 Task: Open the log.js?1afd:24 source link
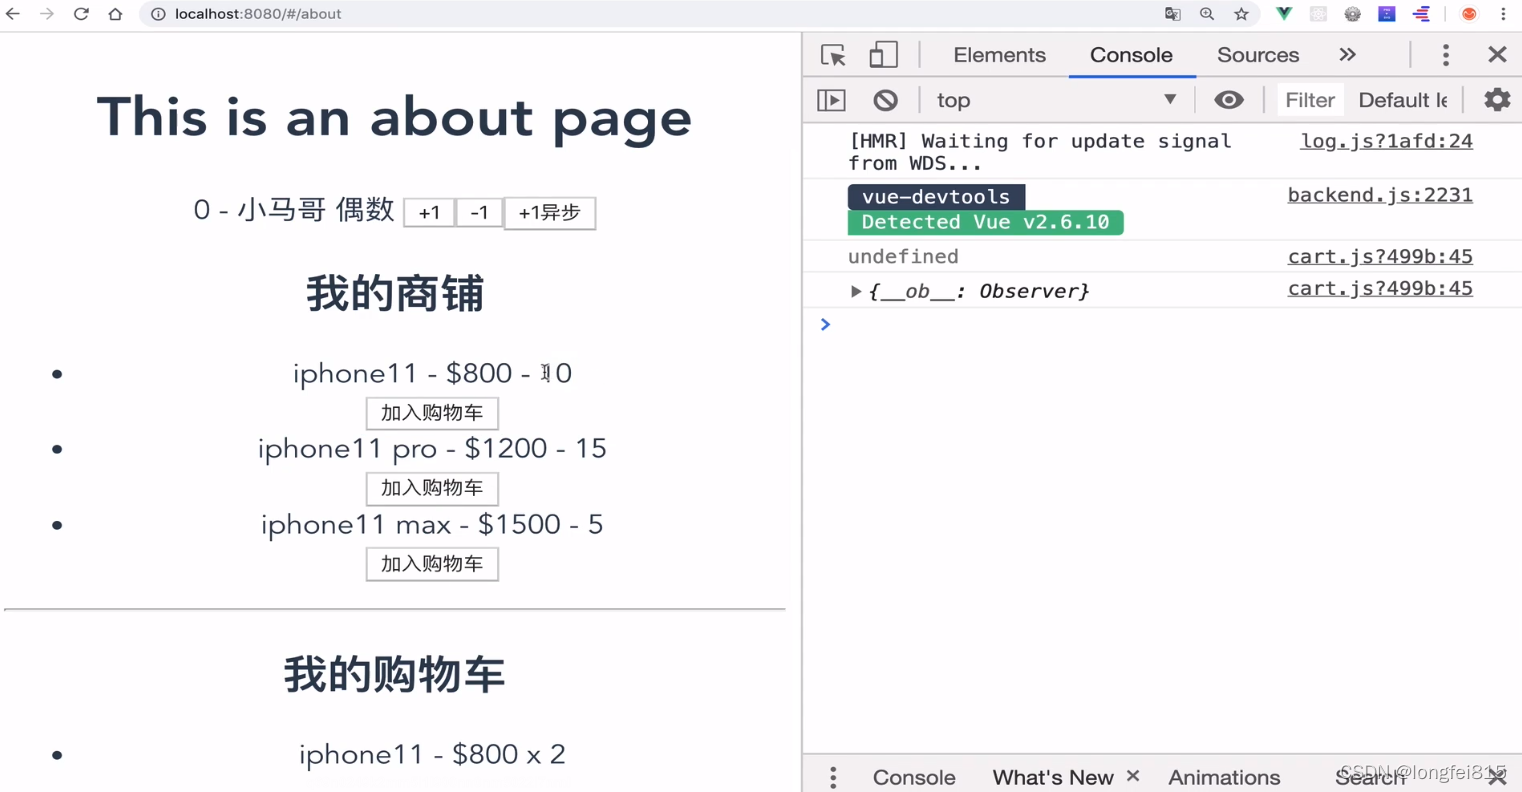click(x=1386, y=141)
